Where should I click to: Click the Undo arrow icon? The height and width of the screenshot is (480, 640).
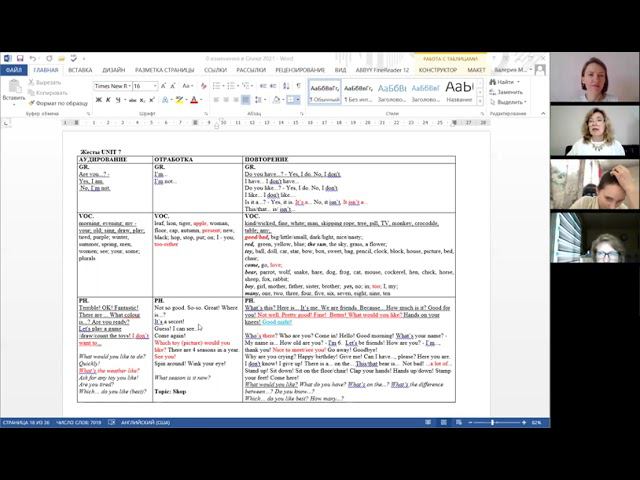click(33, 59)
